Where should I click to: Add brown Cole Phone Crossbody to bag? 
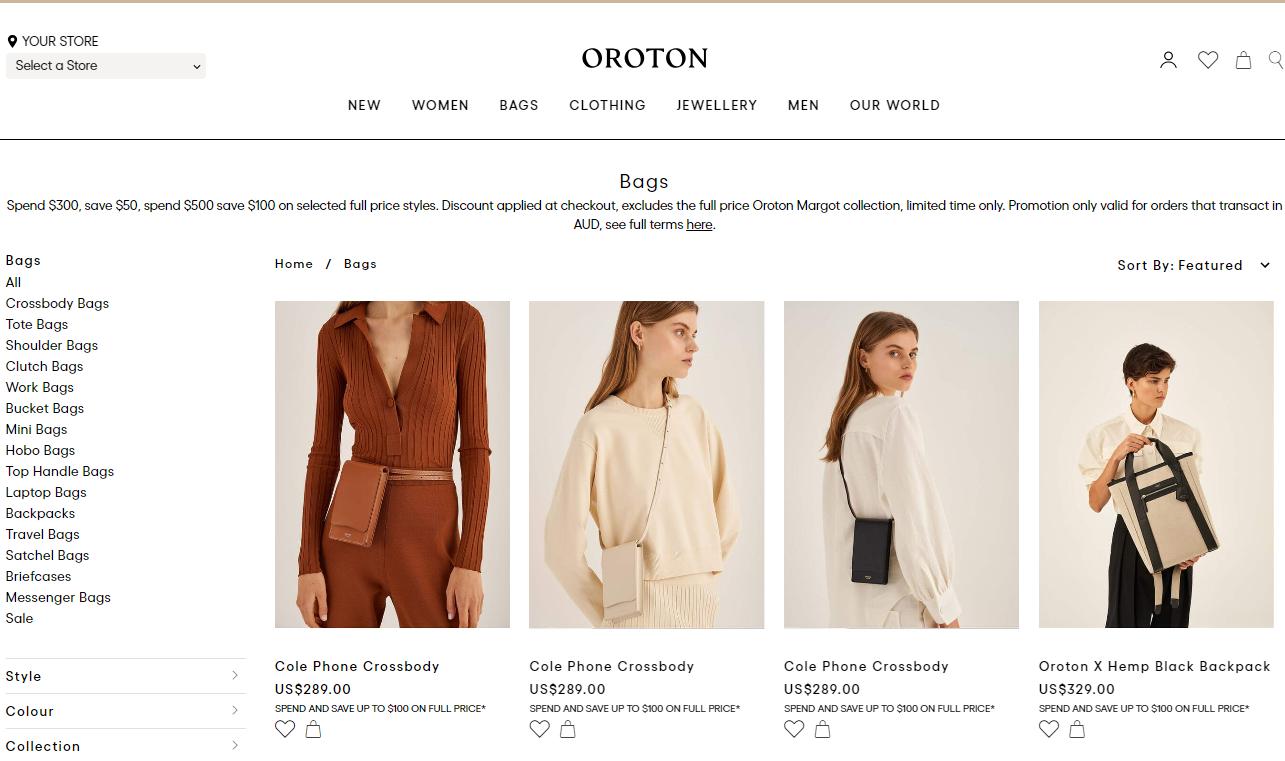point(313,729)
